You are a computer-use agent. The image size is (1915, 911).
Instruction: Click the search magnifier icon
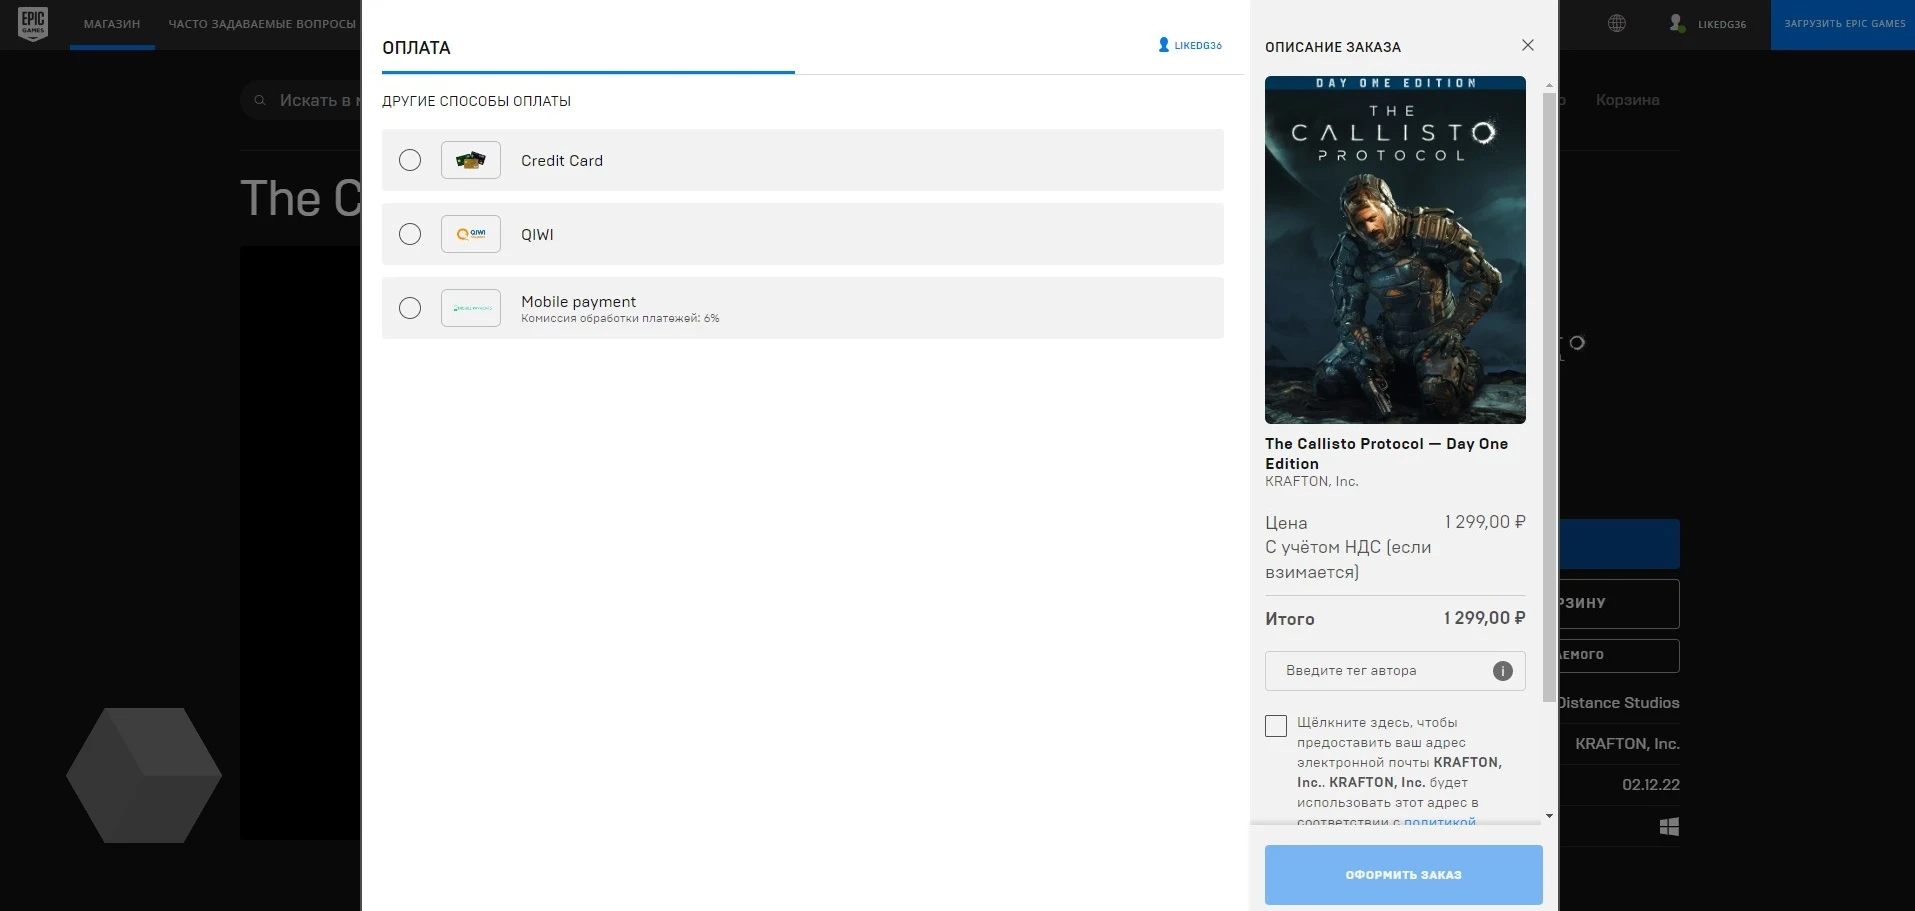(260, 100)
